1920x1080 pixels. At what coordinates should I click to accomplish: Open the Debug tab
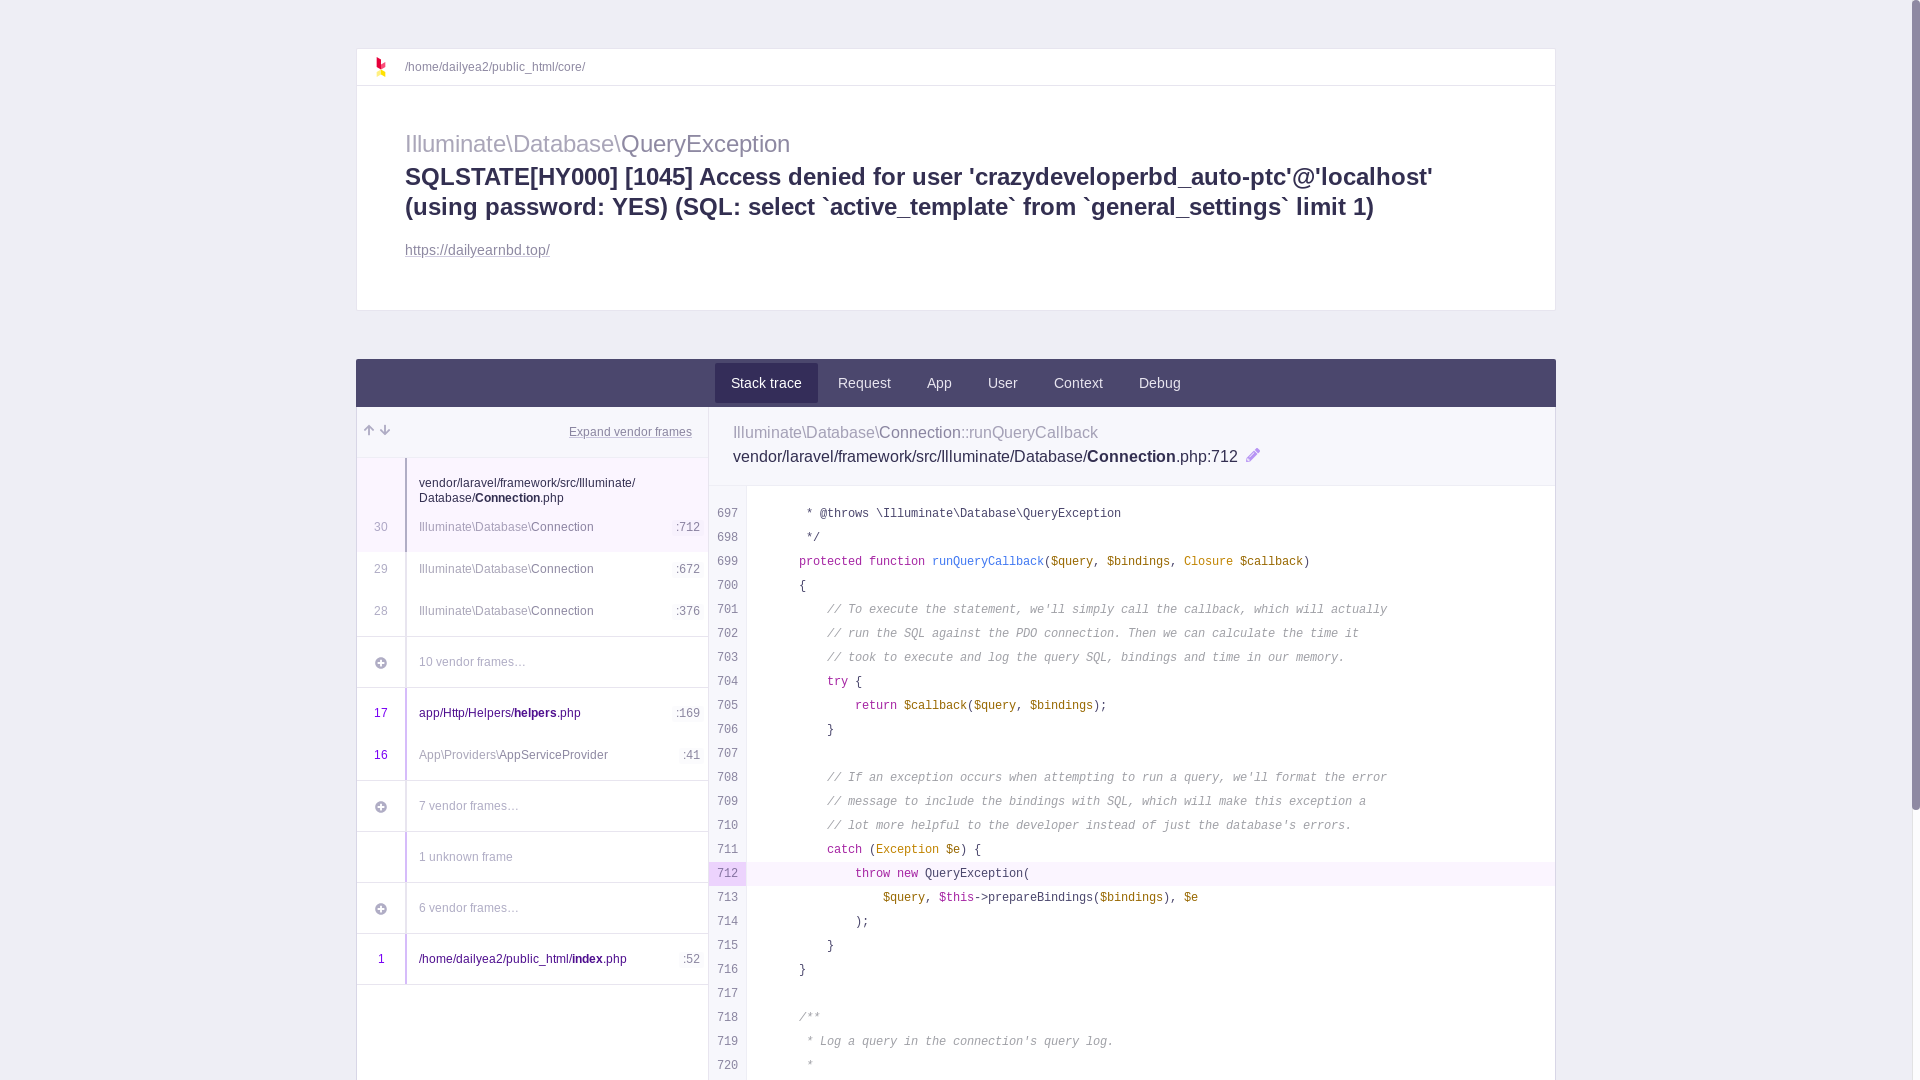tap(1160, 383)
